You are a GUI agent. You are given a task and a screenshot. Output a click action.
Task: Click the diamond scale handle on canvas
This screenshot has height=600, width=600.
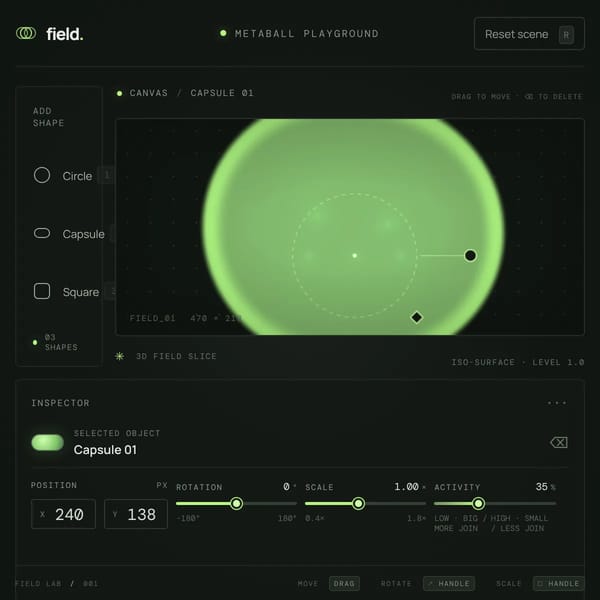coord(416,317)
